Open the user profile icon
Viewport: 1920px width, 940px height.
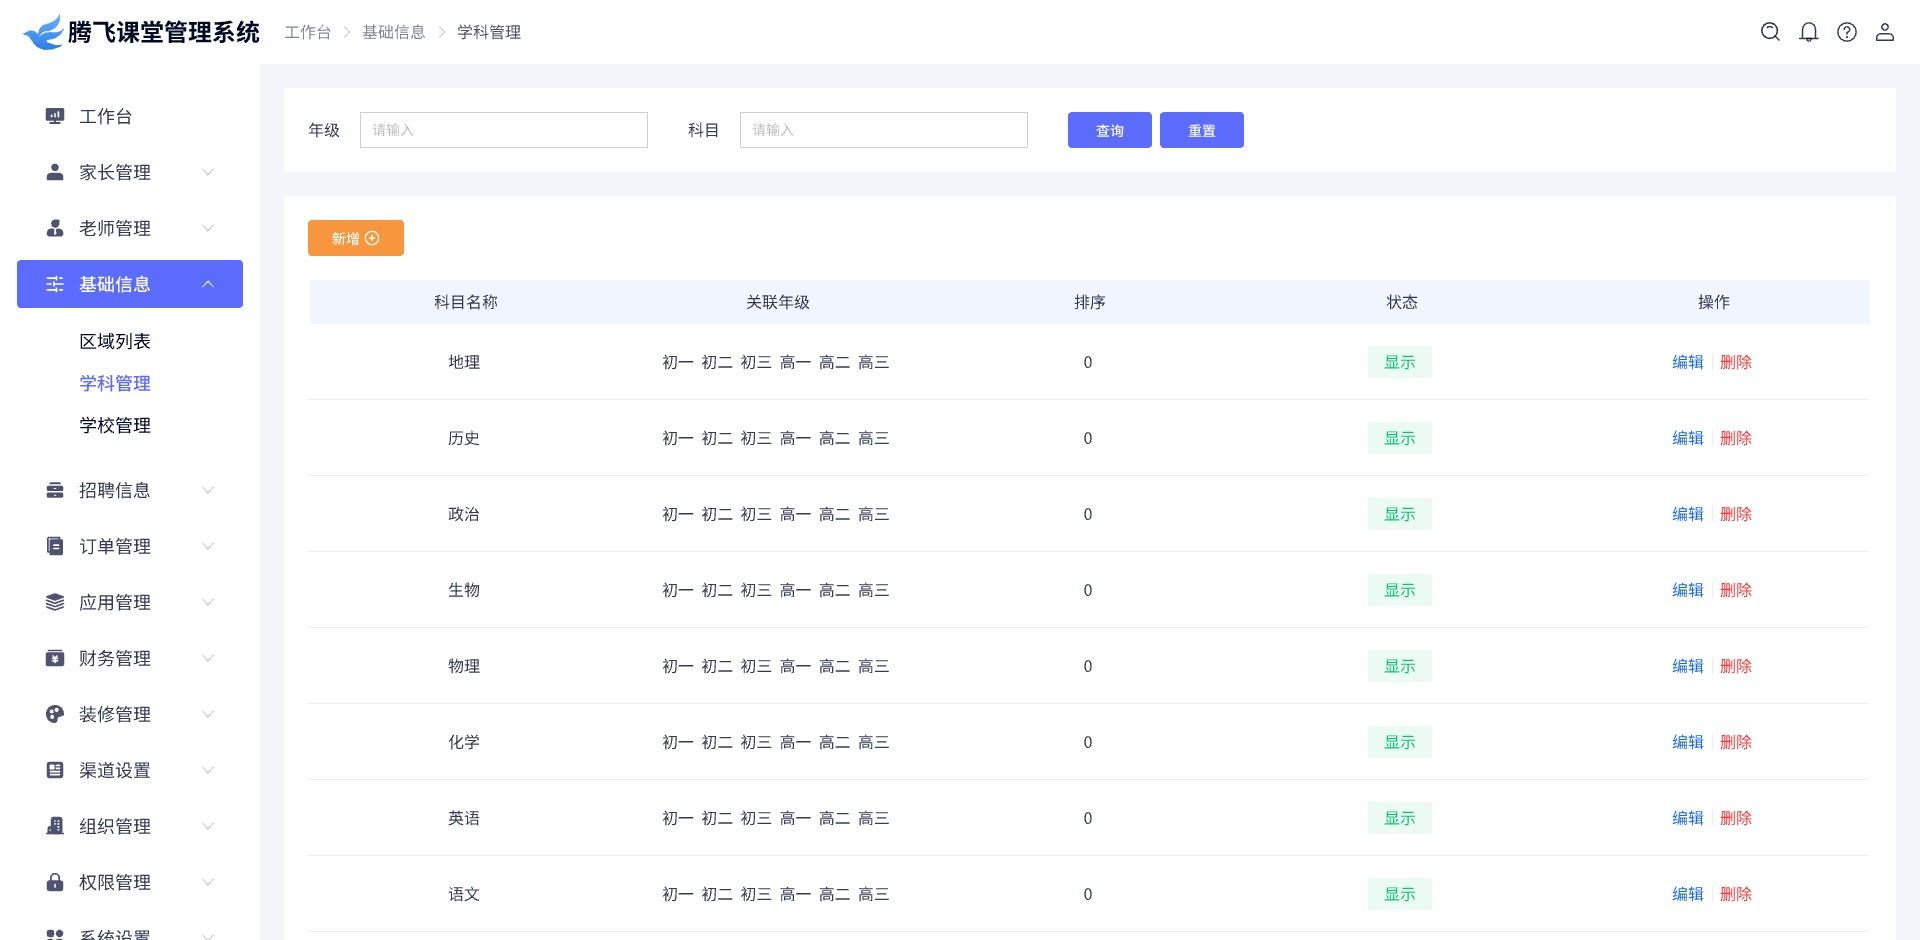click(1885, 32)
